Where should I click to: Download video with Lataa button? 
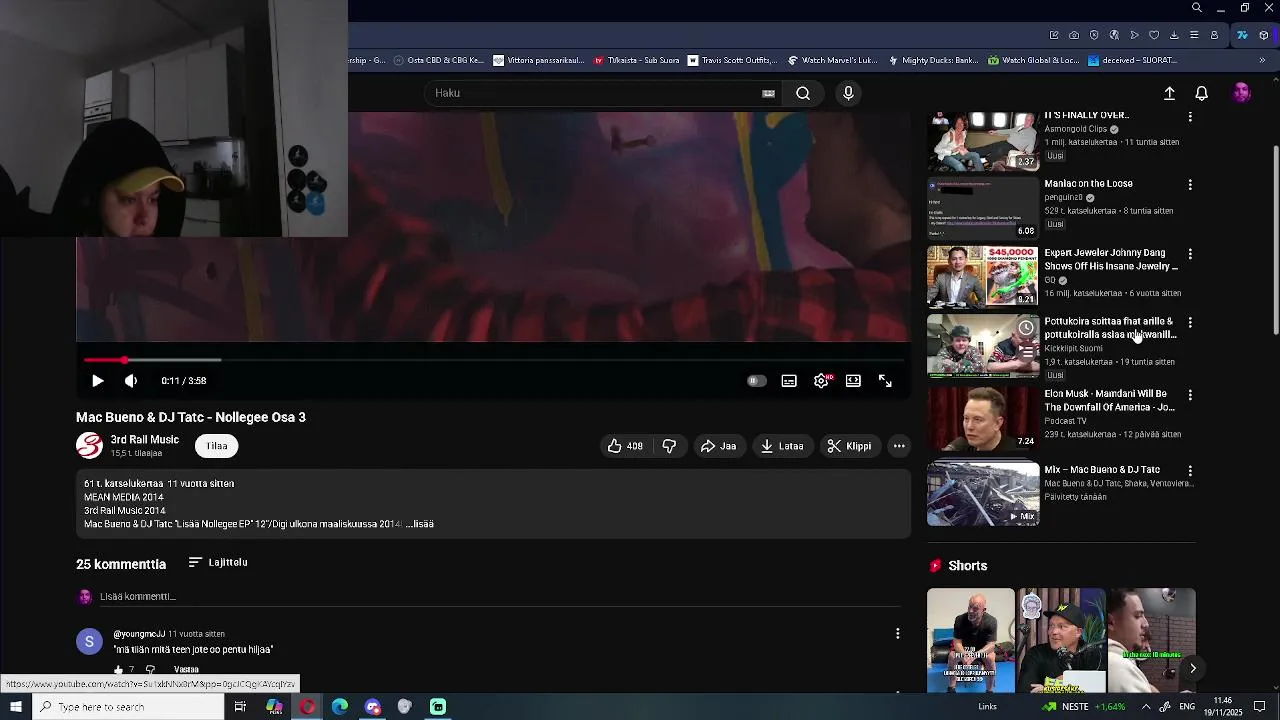[782, 446]
